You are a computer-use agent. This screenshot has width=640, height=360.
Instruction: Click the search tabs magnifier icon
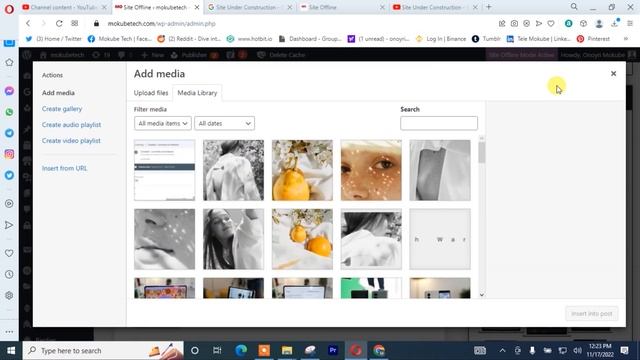[574, 7]
